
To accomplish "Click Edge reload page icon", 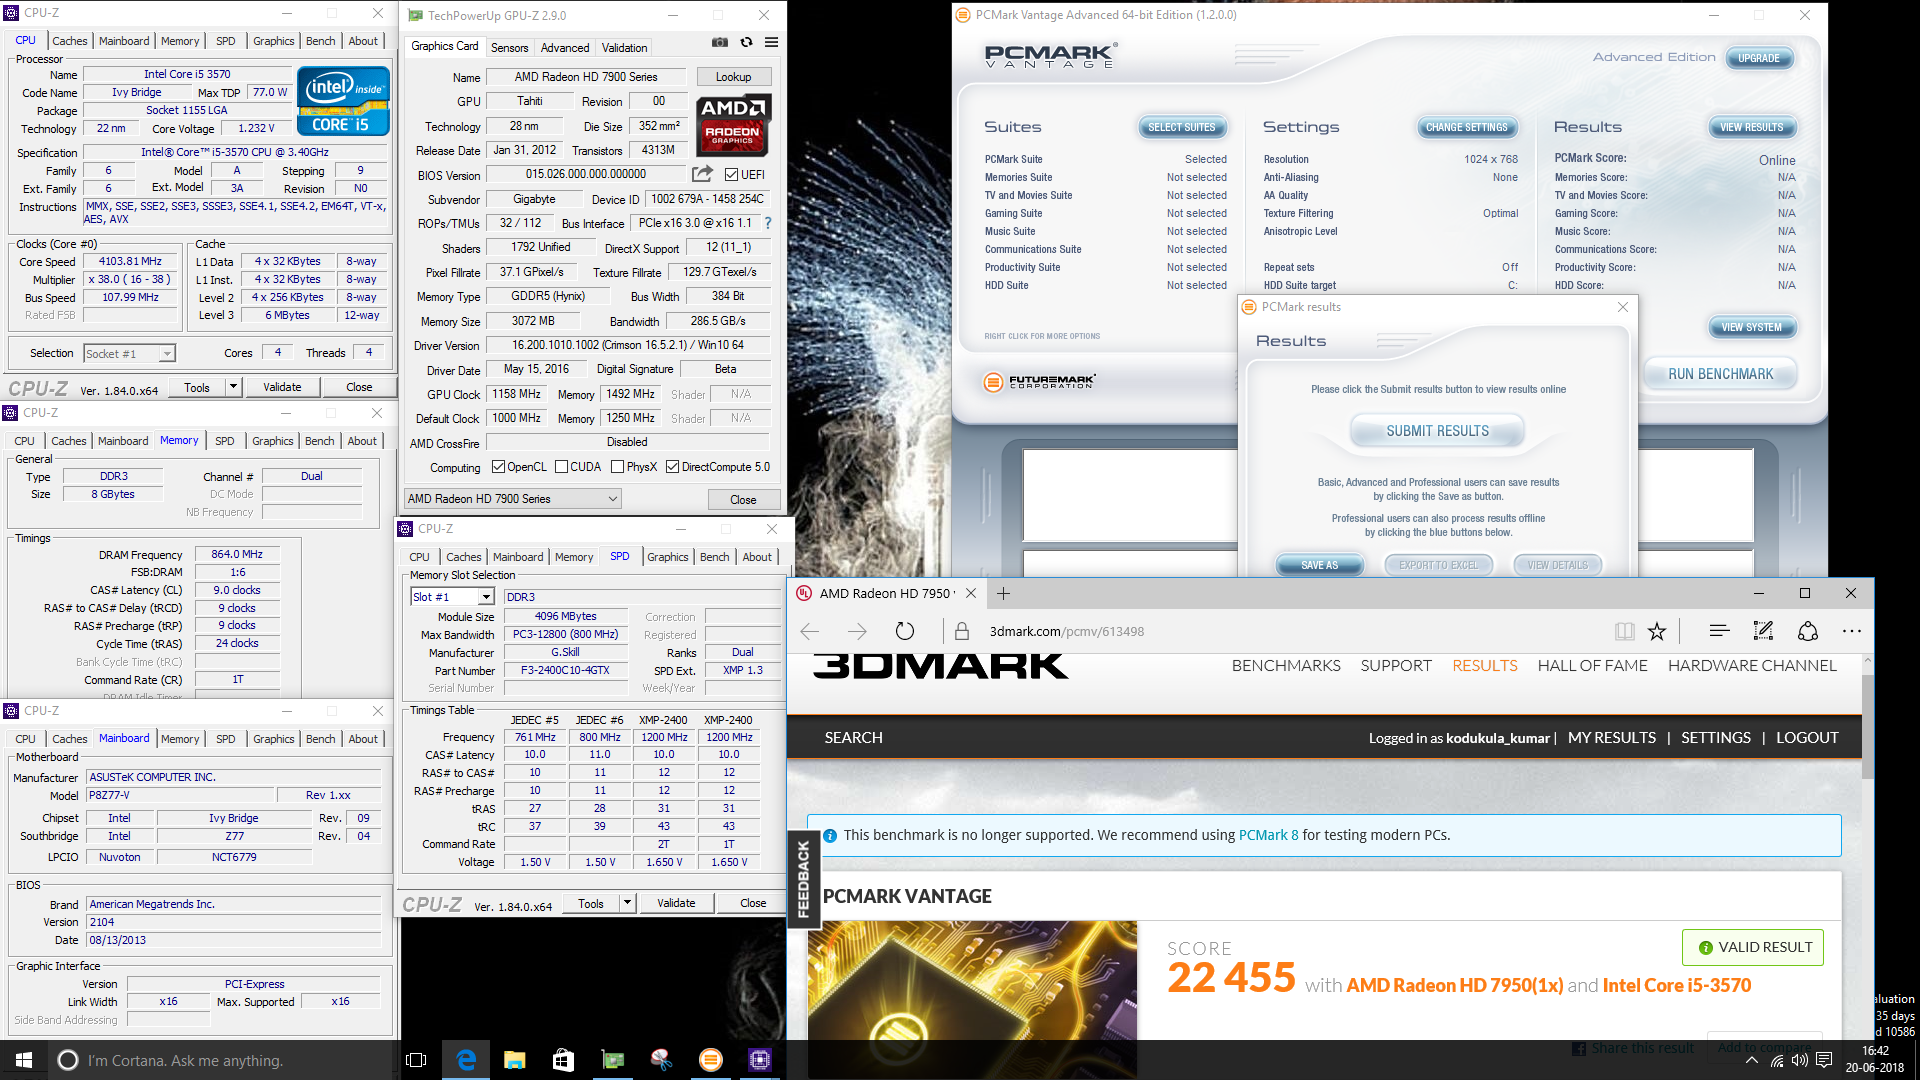I will 905,631.
